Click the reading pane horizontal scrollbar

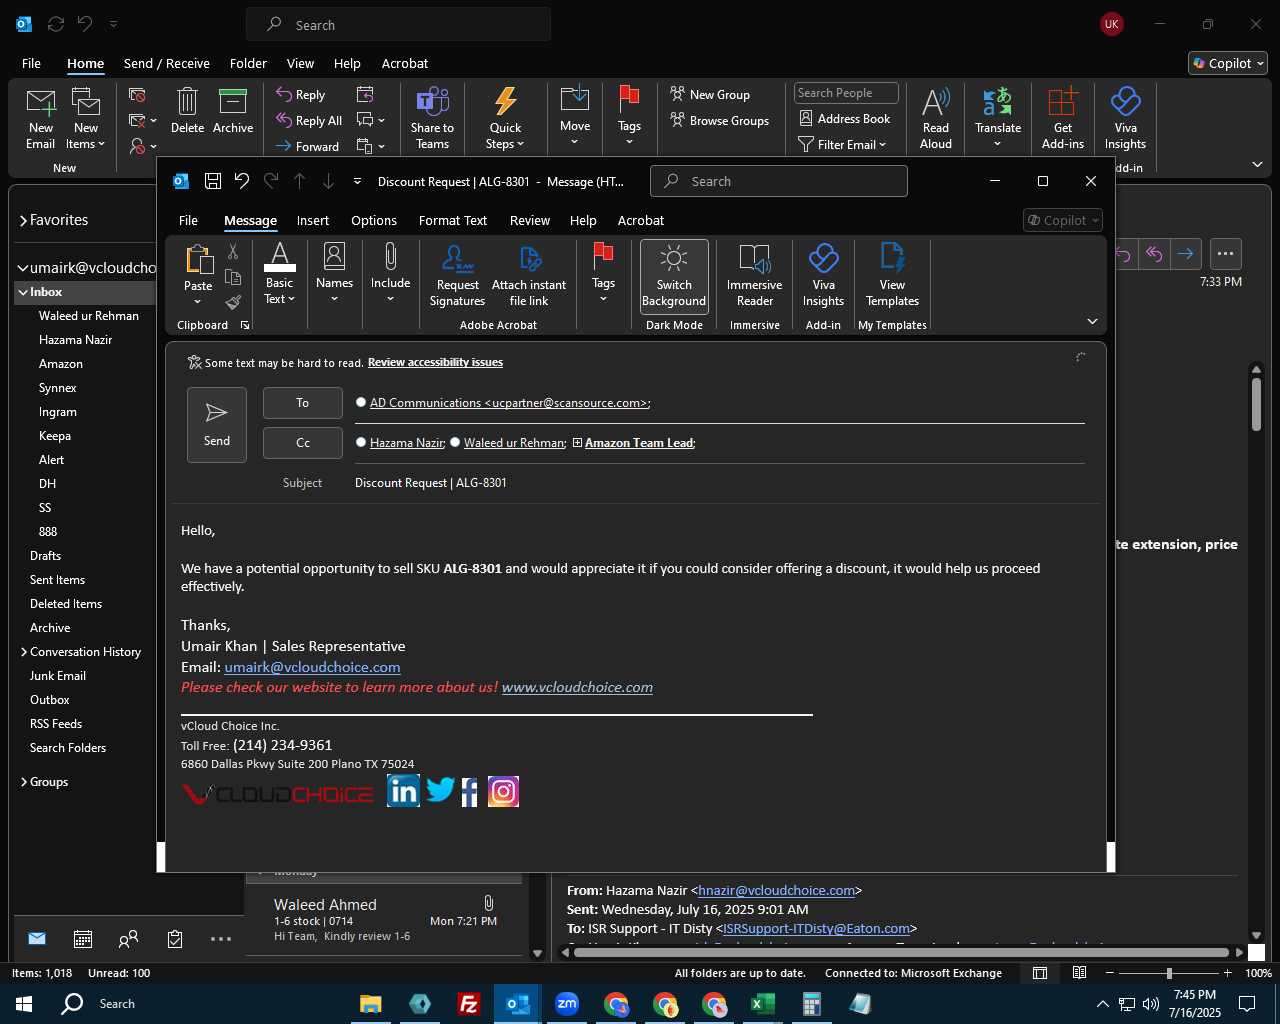point(901,952)
